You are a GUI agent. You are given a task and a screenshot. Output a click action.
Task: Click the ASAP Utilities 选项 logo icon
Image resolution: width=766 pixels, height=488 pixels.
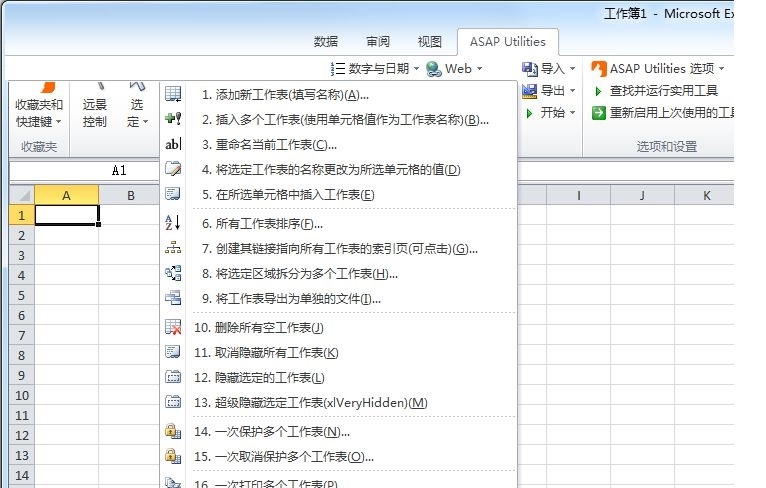coord(598,69)
